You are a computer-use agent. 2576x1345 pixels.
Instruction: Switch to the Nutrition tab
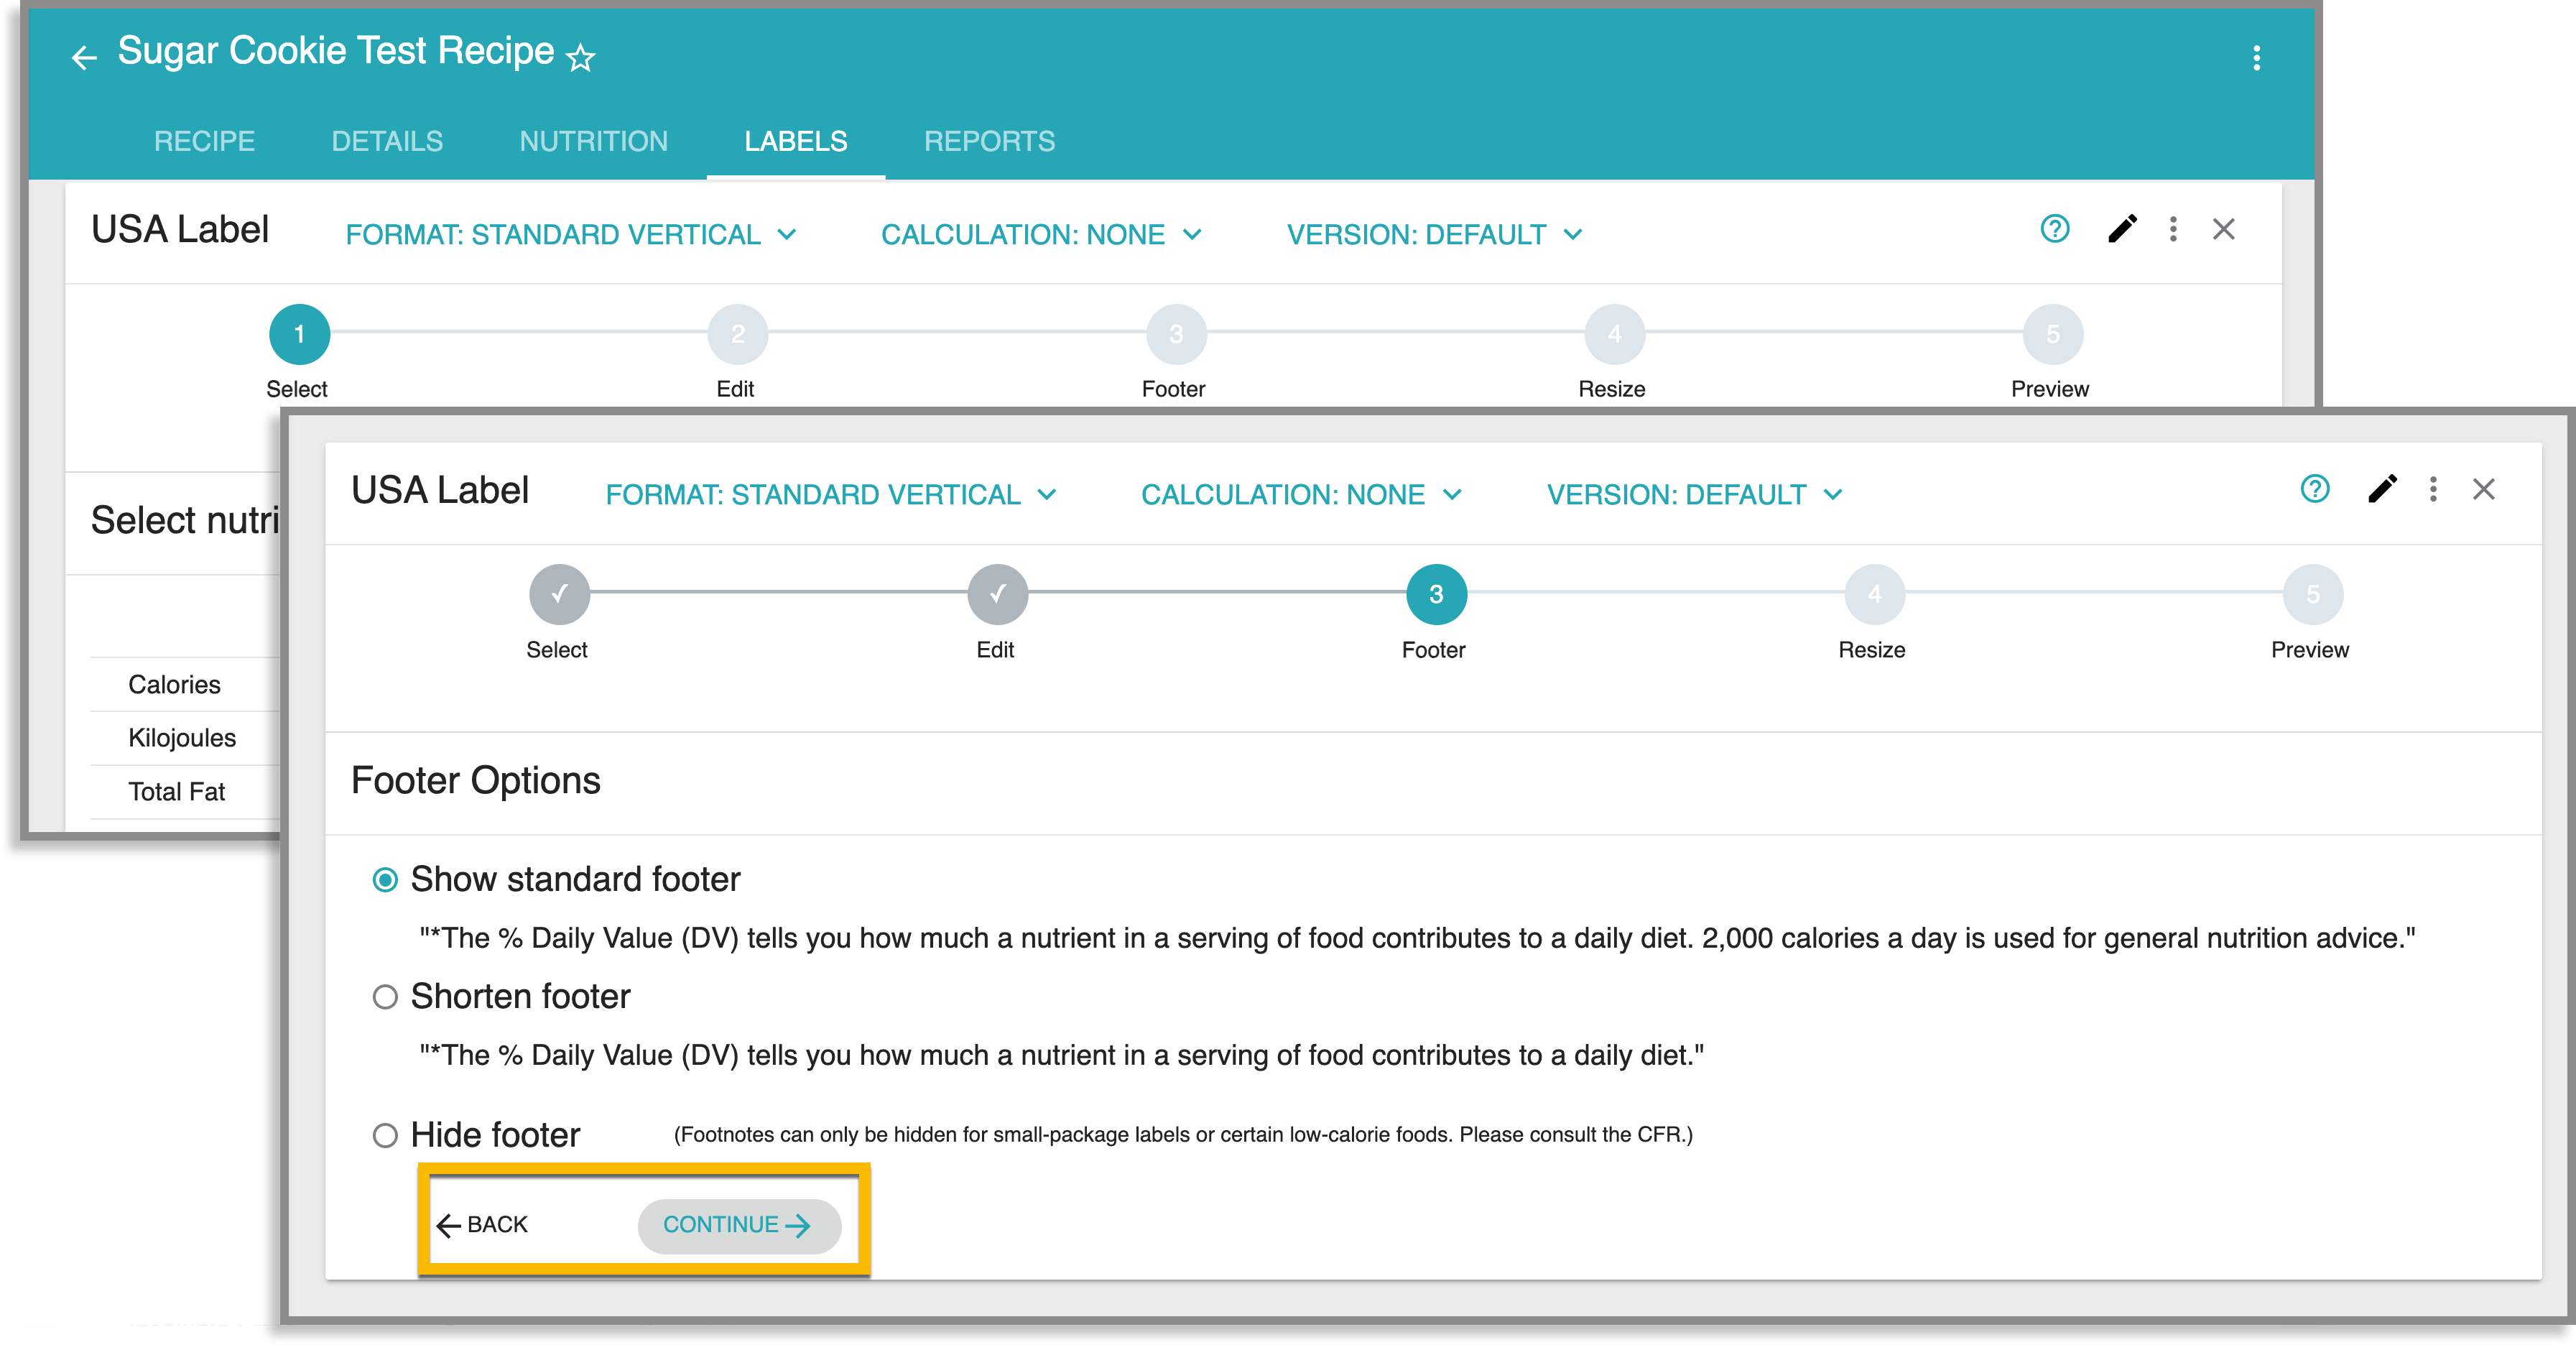[593, 141]
